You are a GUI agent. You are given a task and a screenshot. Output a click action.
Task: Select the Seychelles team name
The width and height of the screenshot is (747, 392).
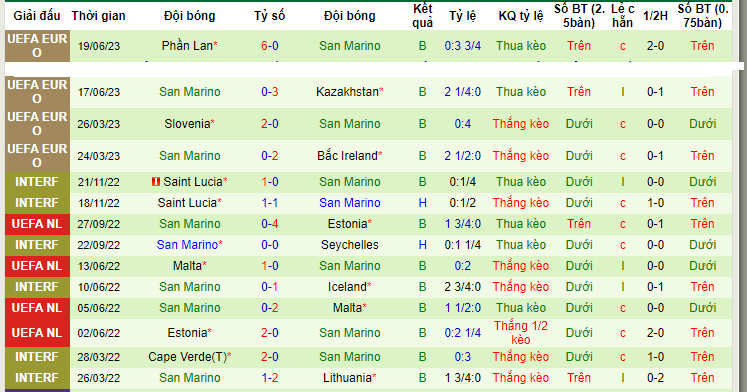tap(350, 245)
